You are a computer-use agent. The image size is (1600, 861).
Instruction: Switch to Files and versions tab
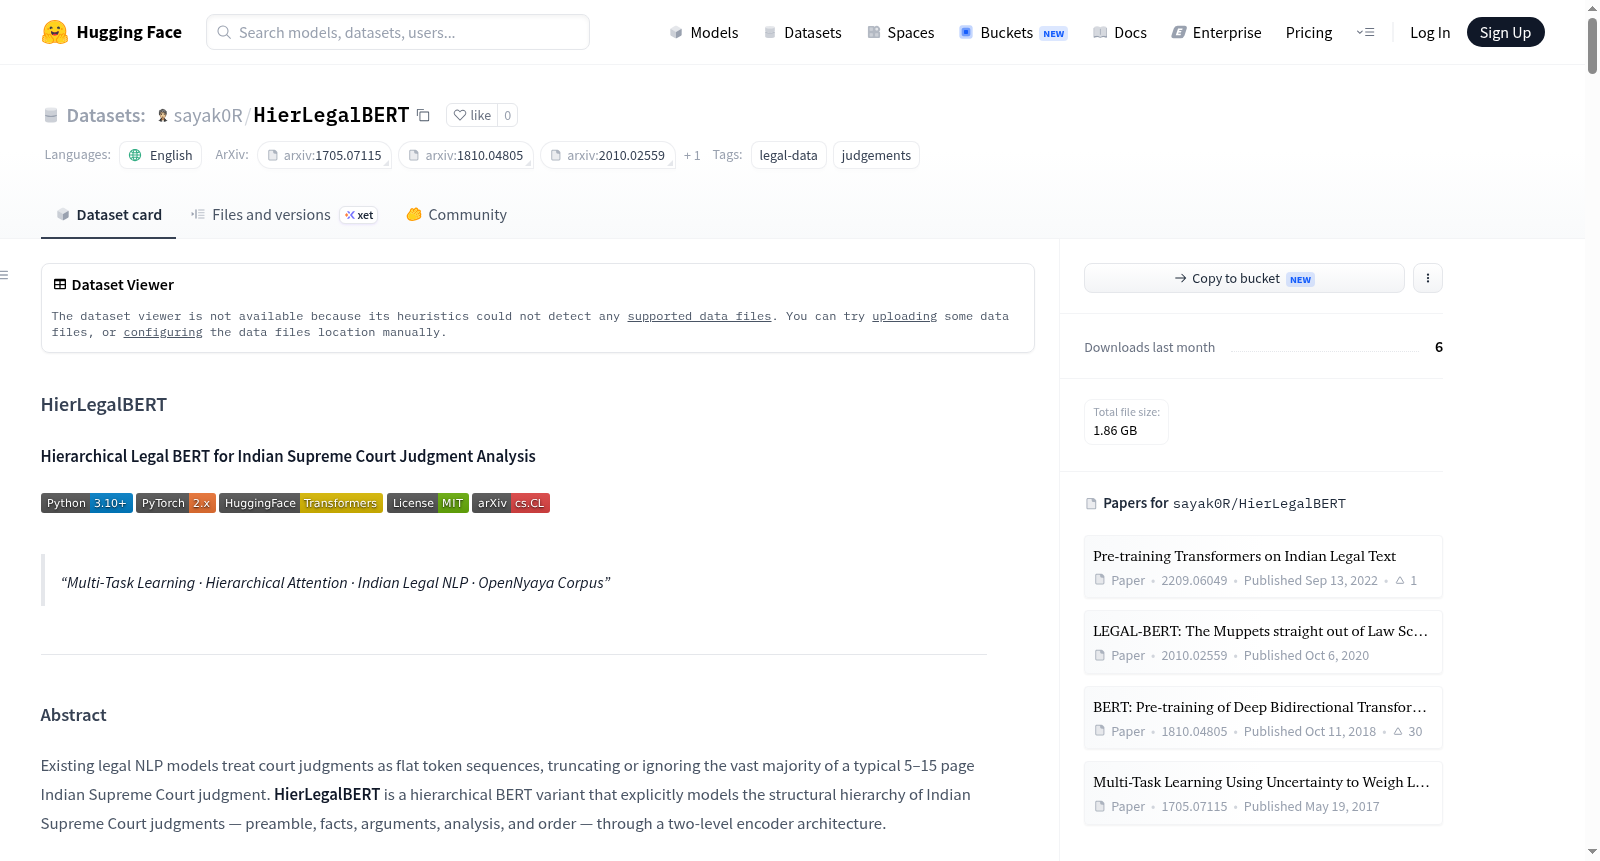pos(284,215)
